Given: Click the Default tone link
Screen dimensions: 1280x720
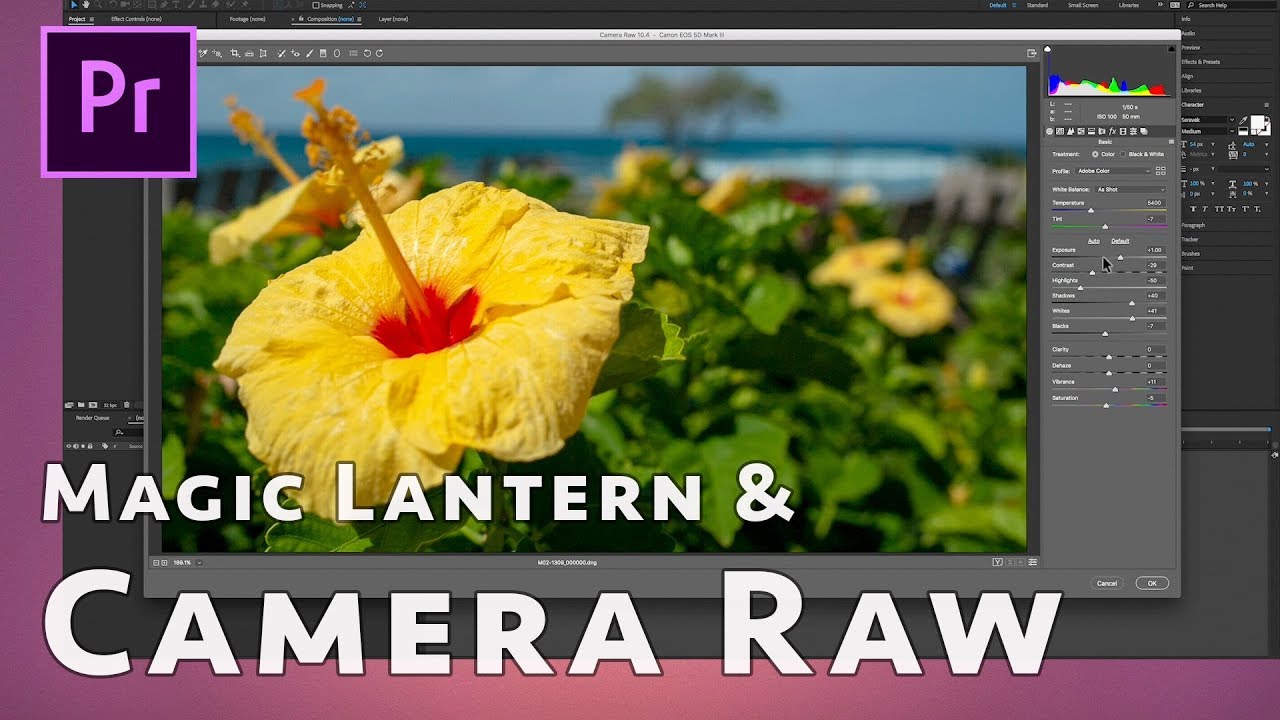Looking at the screenshot, I should click(1120, 241).
